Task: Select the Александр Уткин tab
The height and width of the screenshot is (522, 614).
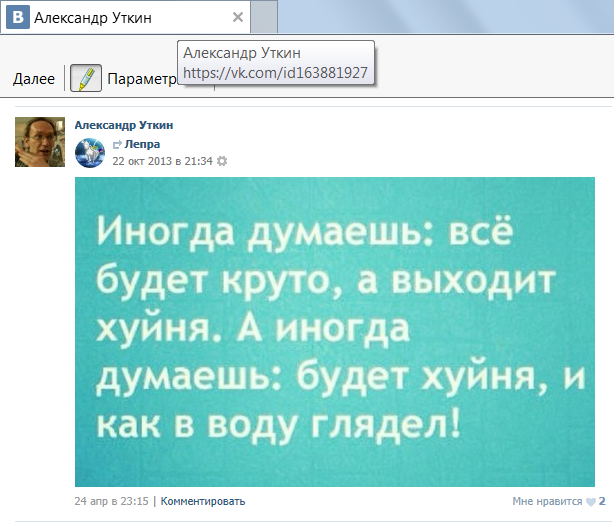Action: (x=125, y=17)
